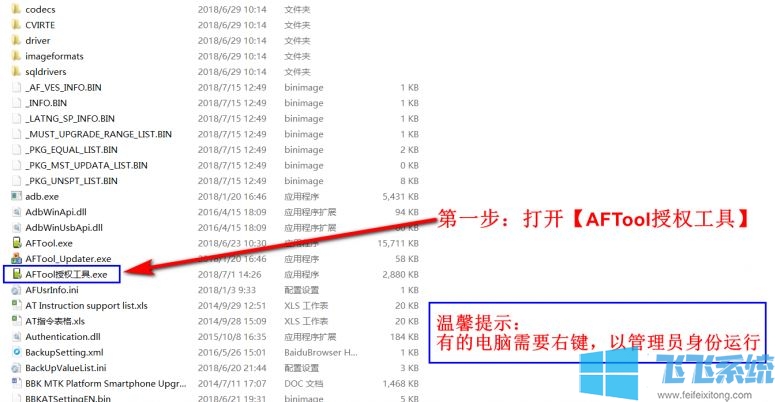Viewport: 776px width, 402px height.
Task: Select file AFTool授权工具.exe by name
Action: click(66, 275)
